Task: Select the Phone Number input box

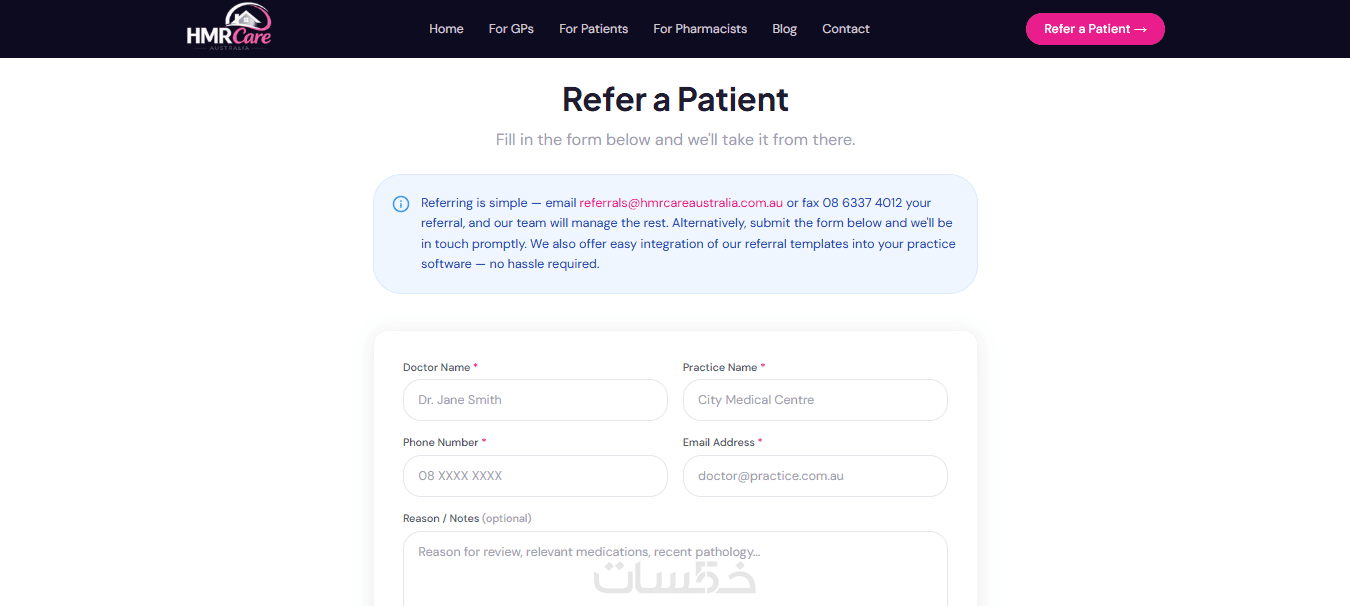Action: [535, 476]
